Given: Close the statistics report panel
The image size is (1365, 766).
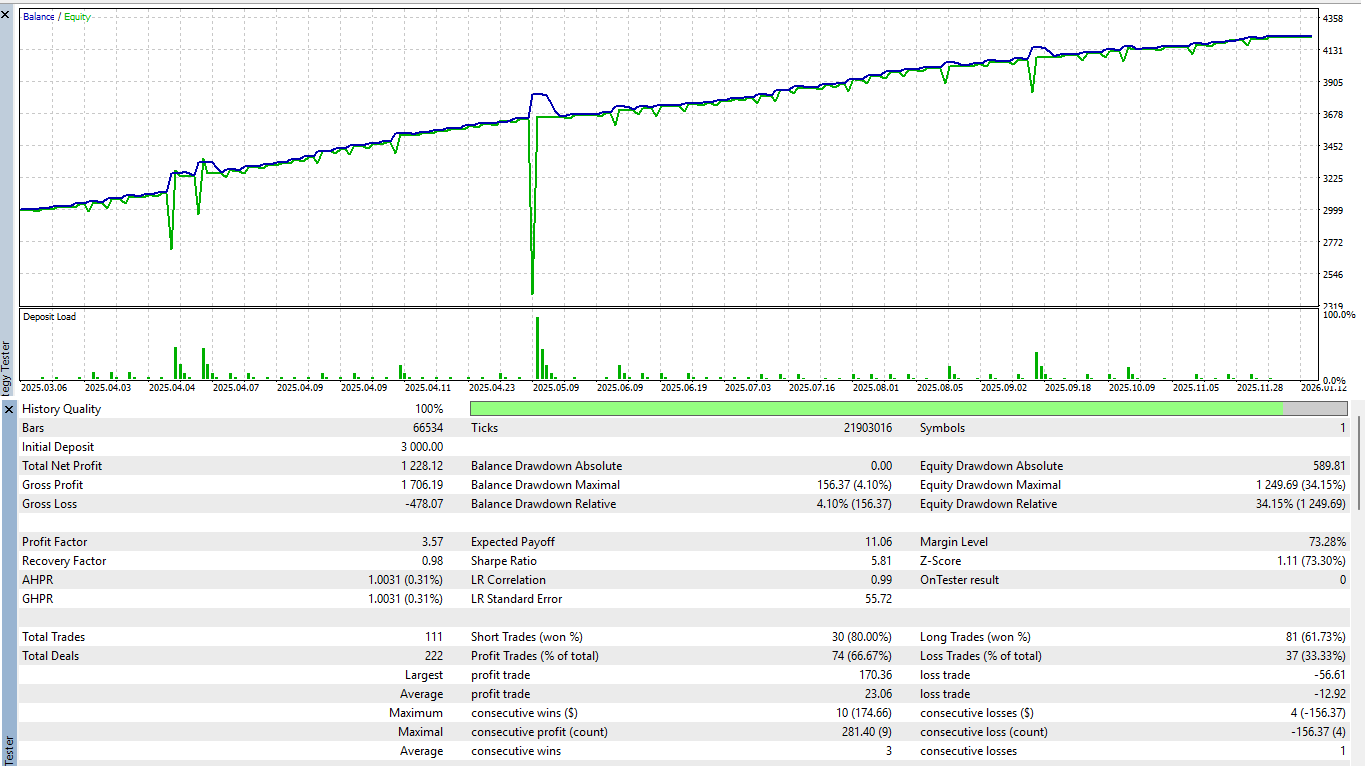Looking at the screenshot, I should coord(8,408).
